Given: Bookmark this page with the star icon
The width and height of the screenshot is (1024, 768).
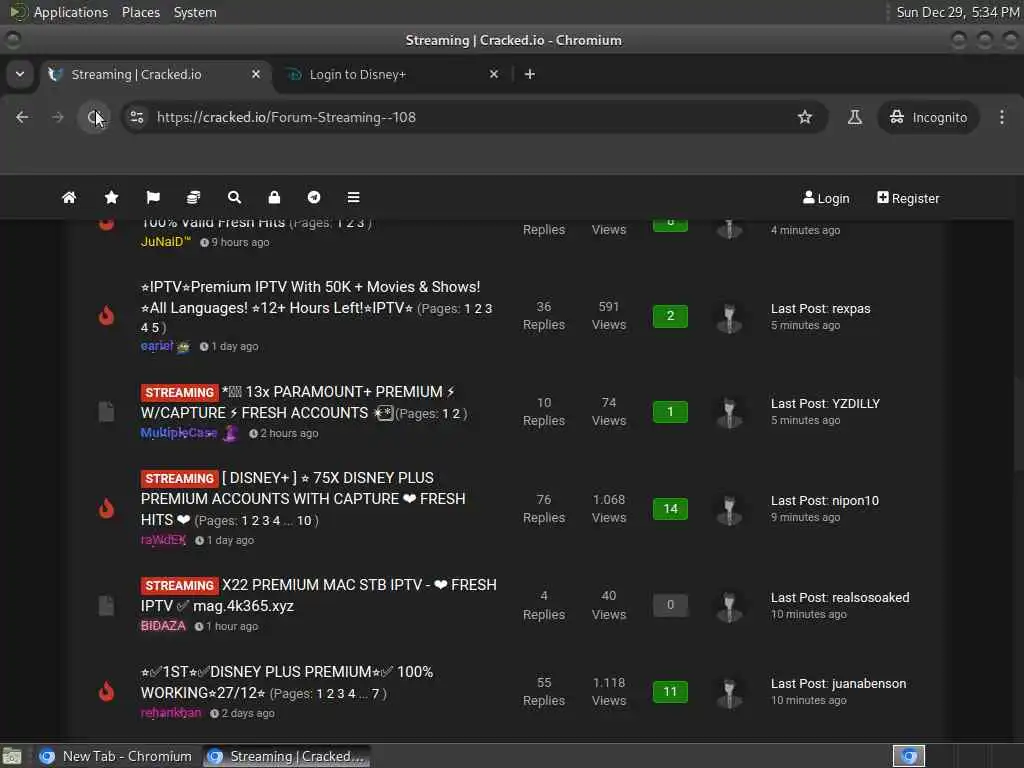Looking at the screenshot, I should coord(805,117).
